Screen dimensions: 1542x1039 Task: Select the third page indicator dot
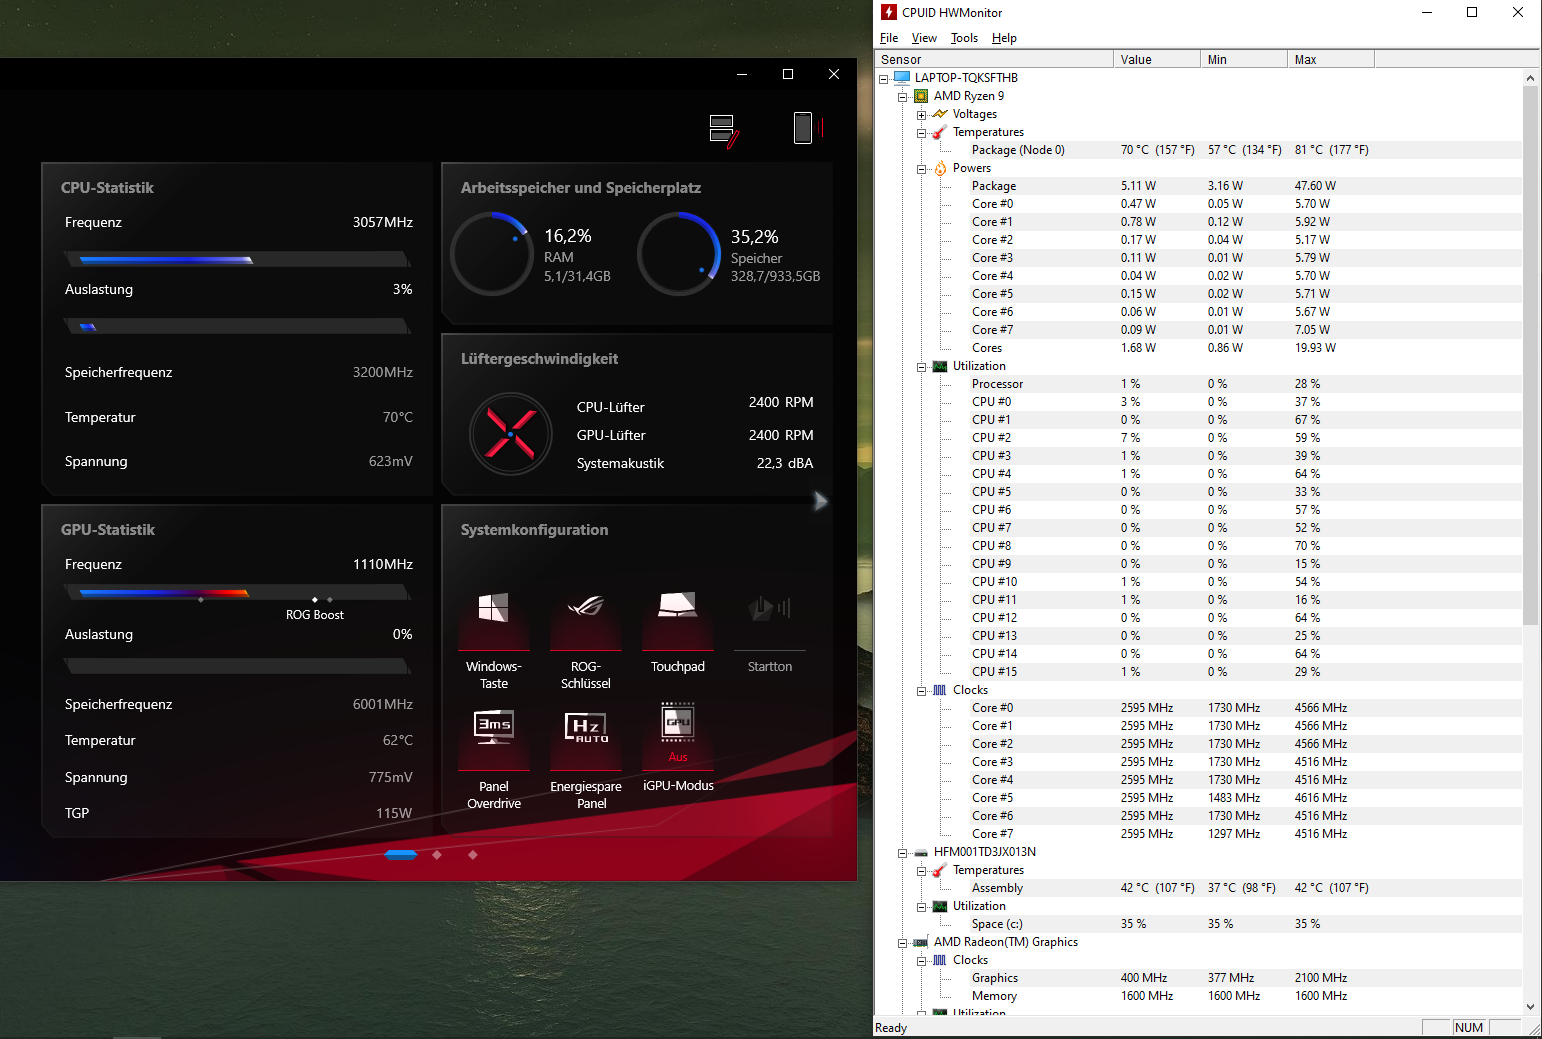click(473, 854)
